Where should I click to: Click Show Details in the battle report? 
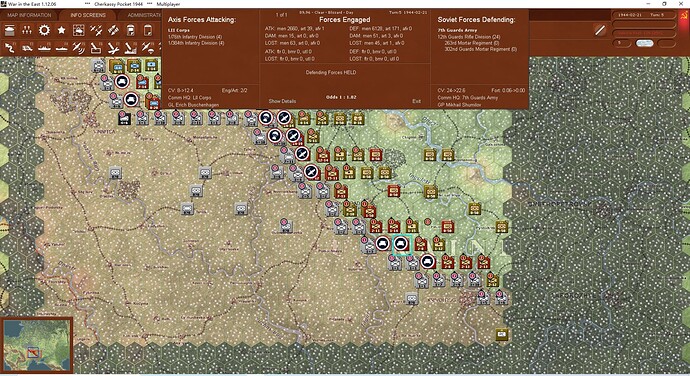tap(282, 101)
